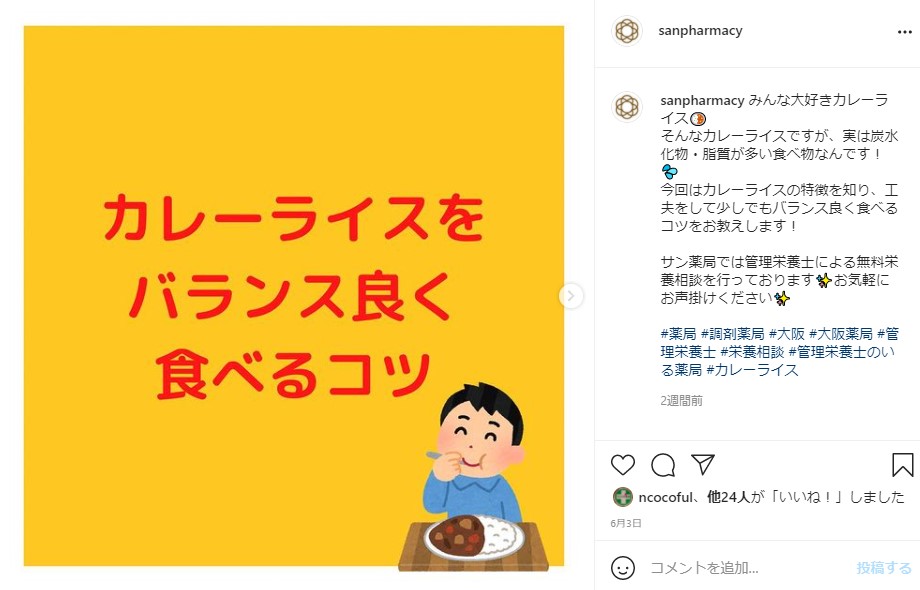Click the comment input field
920x590 pixels.
click(748, 568)
